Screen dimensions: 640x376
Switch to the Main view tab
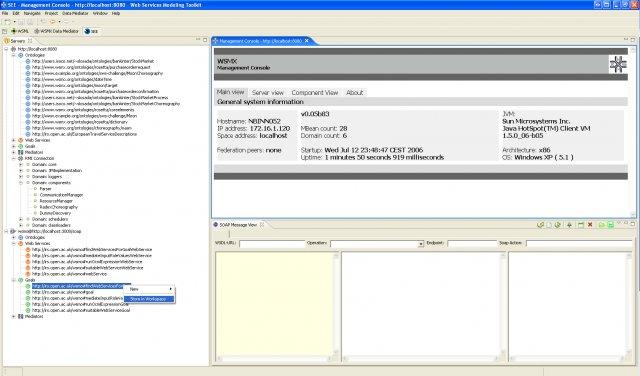point(230,92)
